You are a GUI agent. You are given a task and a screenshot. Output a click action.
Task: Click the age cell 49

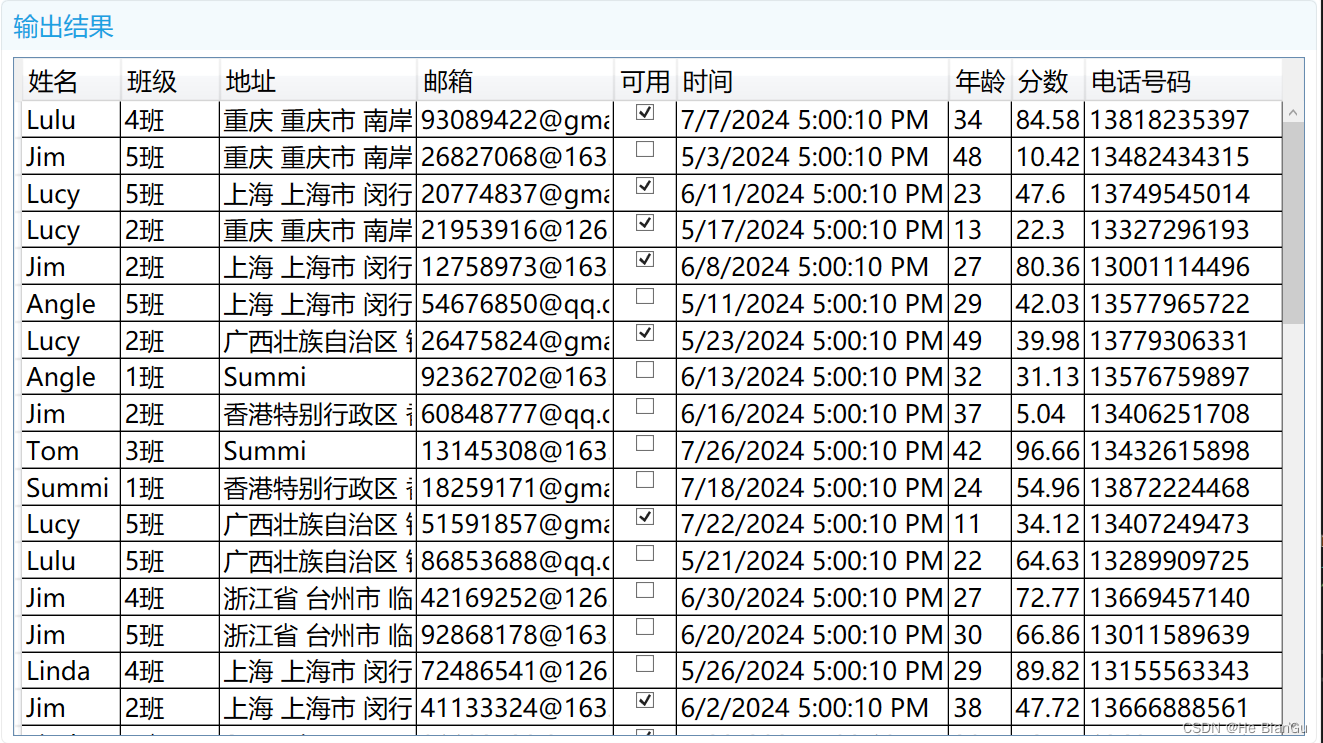(x=980, y=341)
